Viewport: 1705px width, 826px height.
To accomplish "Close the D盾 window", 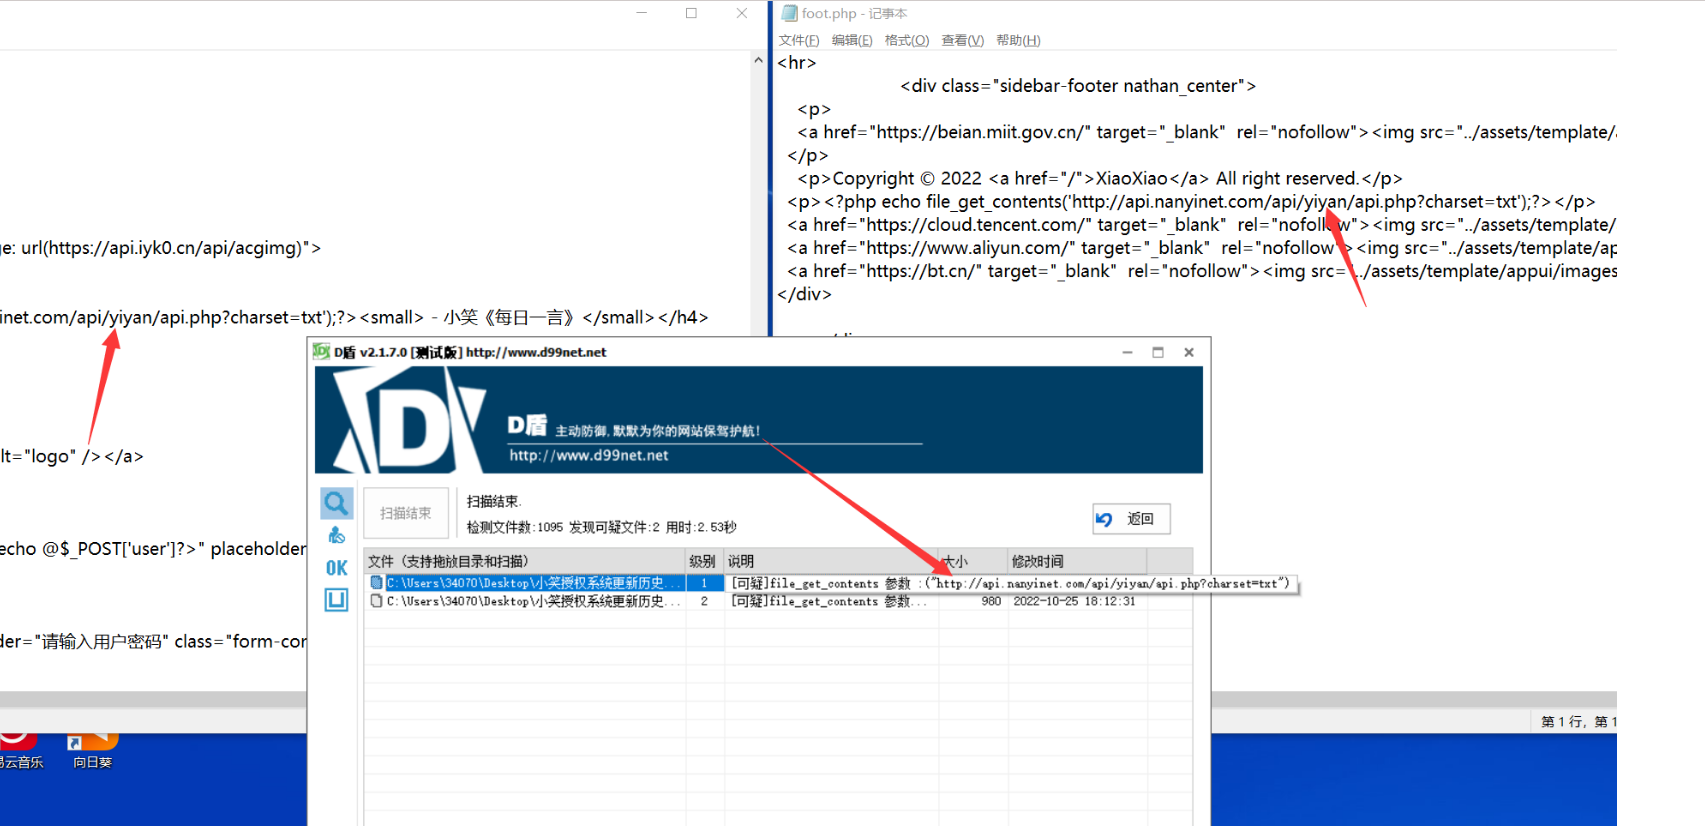I will coord(1189,352).
